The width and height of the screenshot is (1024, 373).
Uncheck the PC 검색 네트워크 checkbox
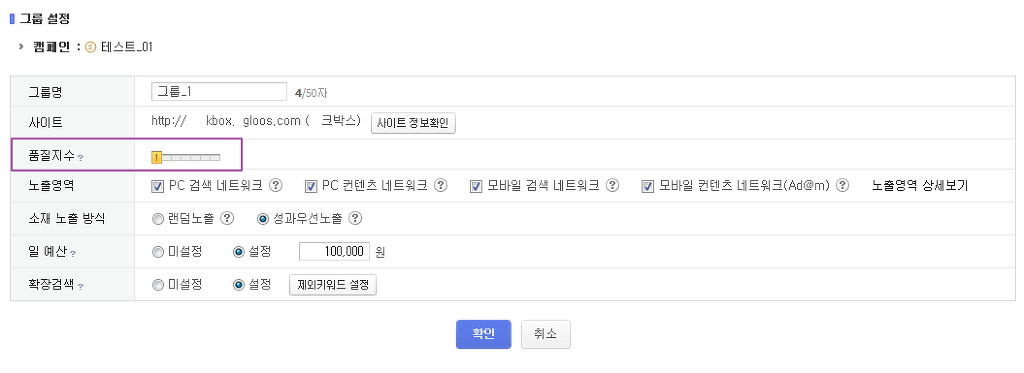[x=157, y=186]
